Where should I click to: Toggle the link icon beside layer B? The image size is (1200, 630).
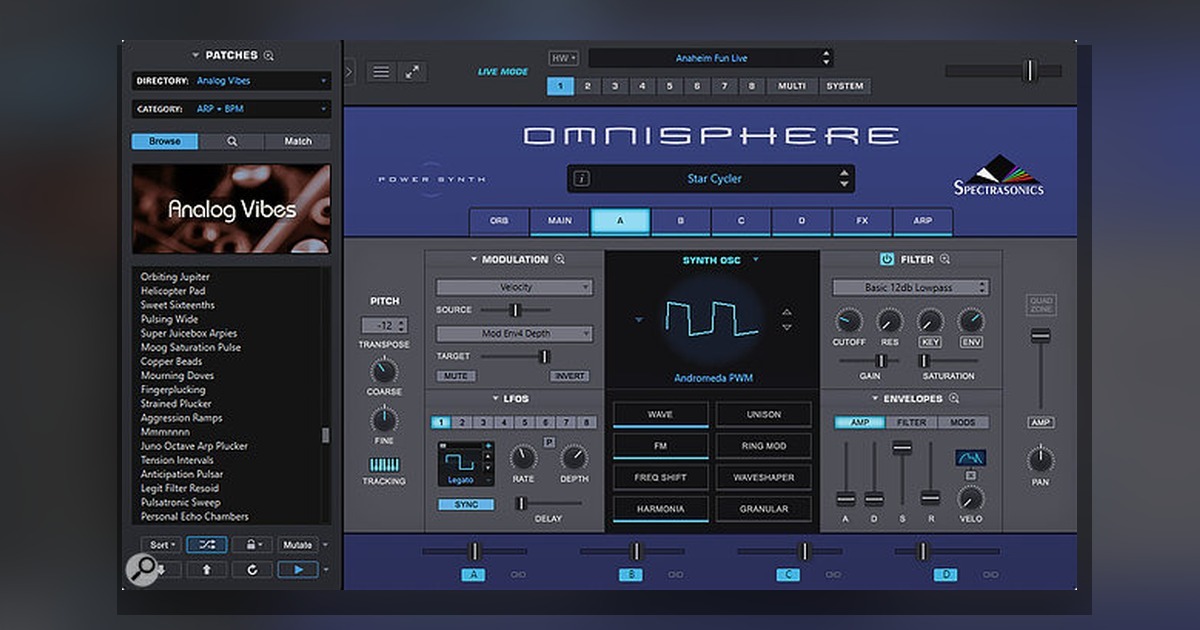[x=676, y=575]
